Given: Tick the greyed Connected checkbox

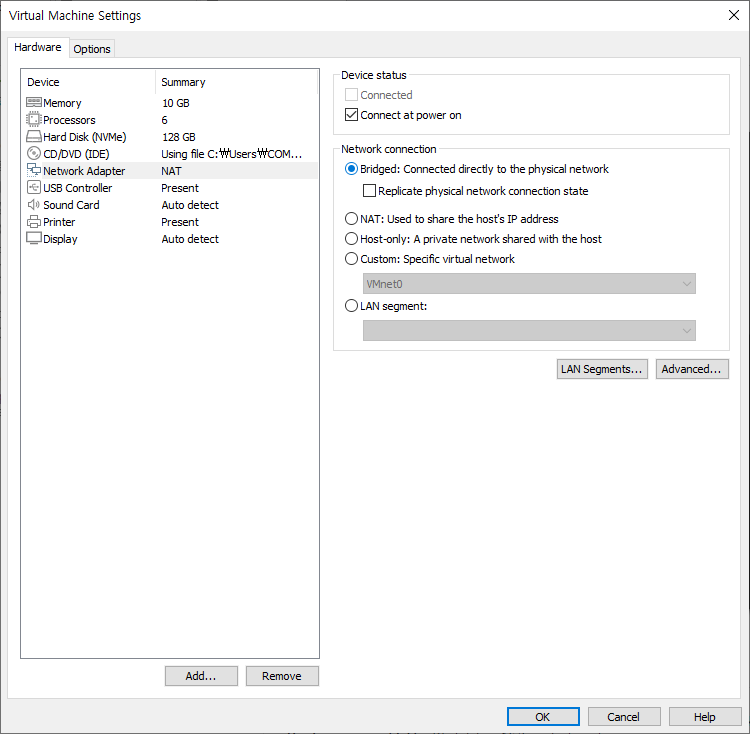Looking at the screenshot, I should [351, 95].
